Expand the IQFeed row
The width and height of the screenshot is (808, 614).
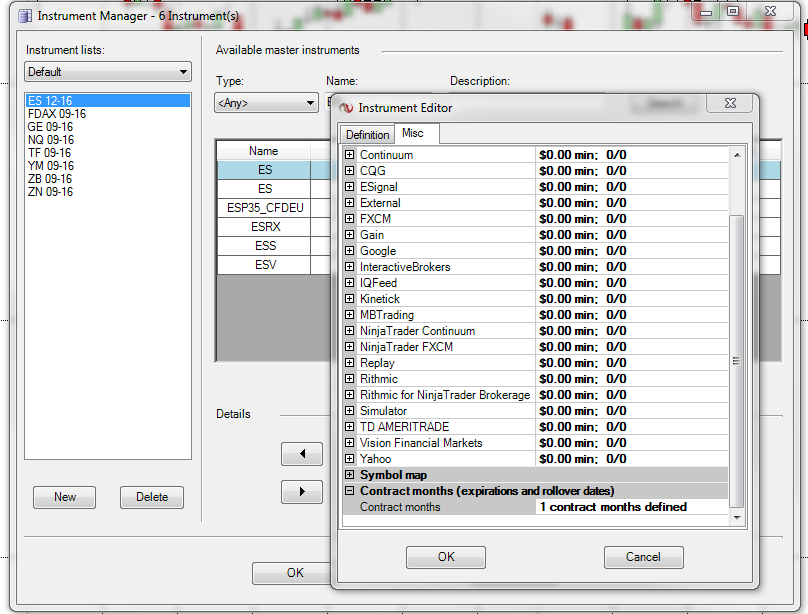349,282
